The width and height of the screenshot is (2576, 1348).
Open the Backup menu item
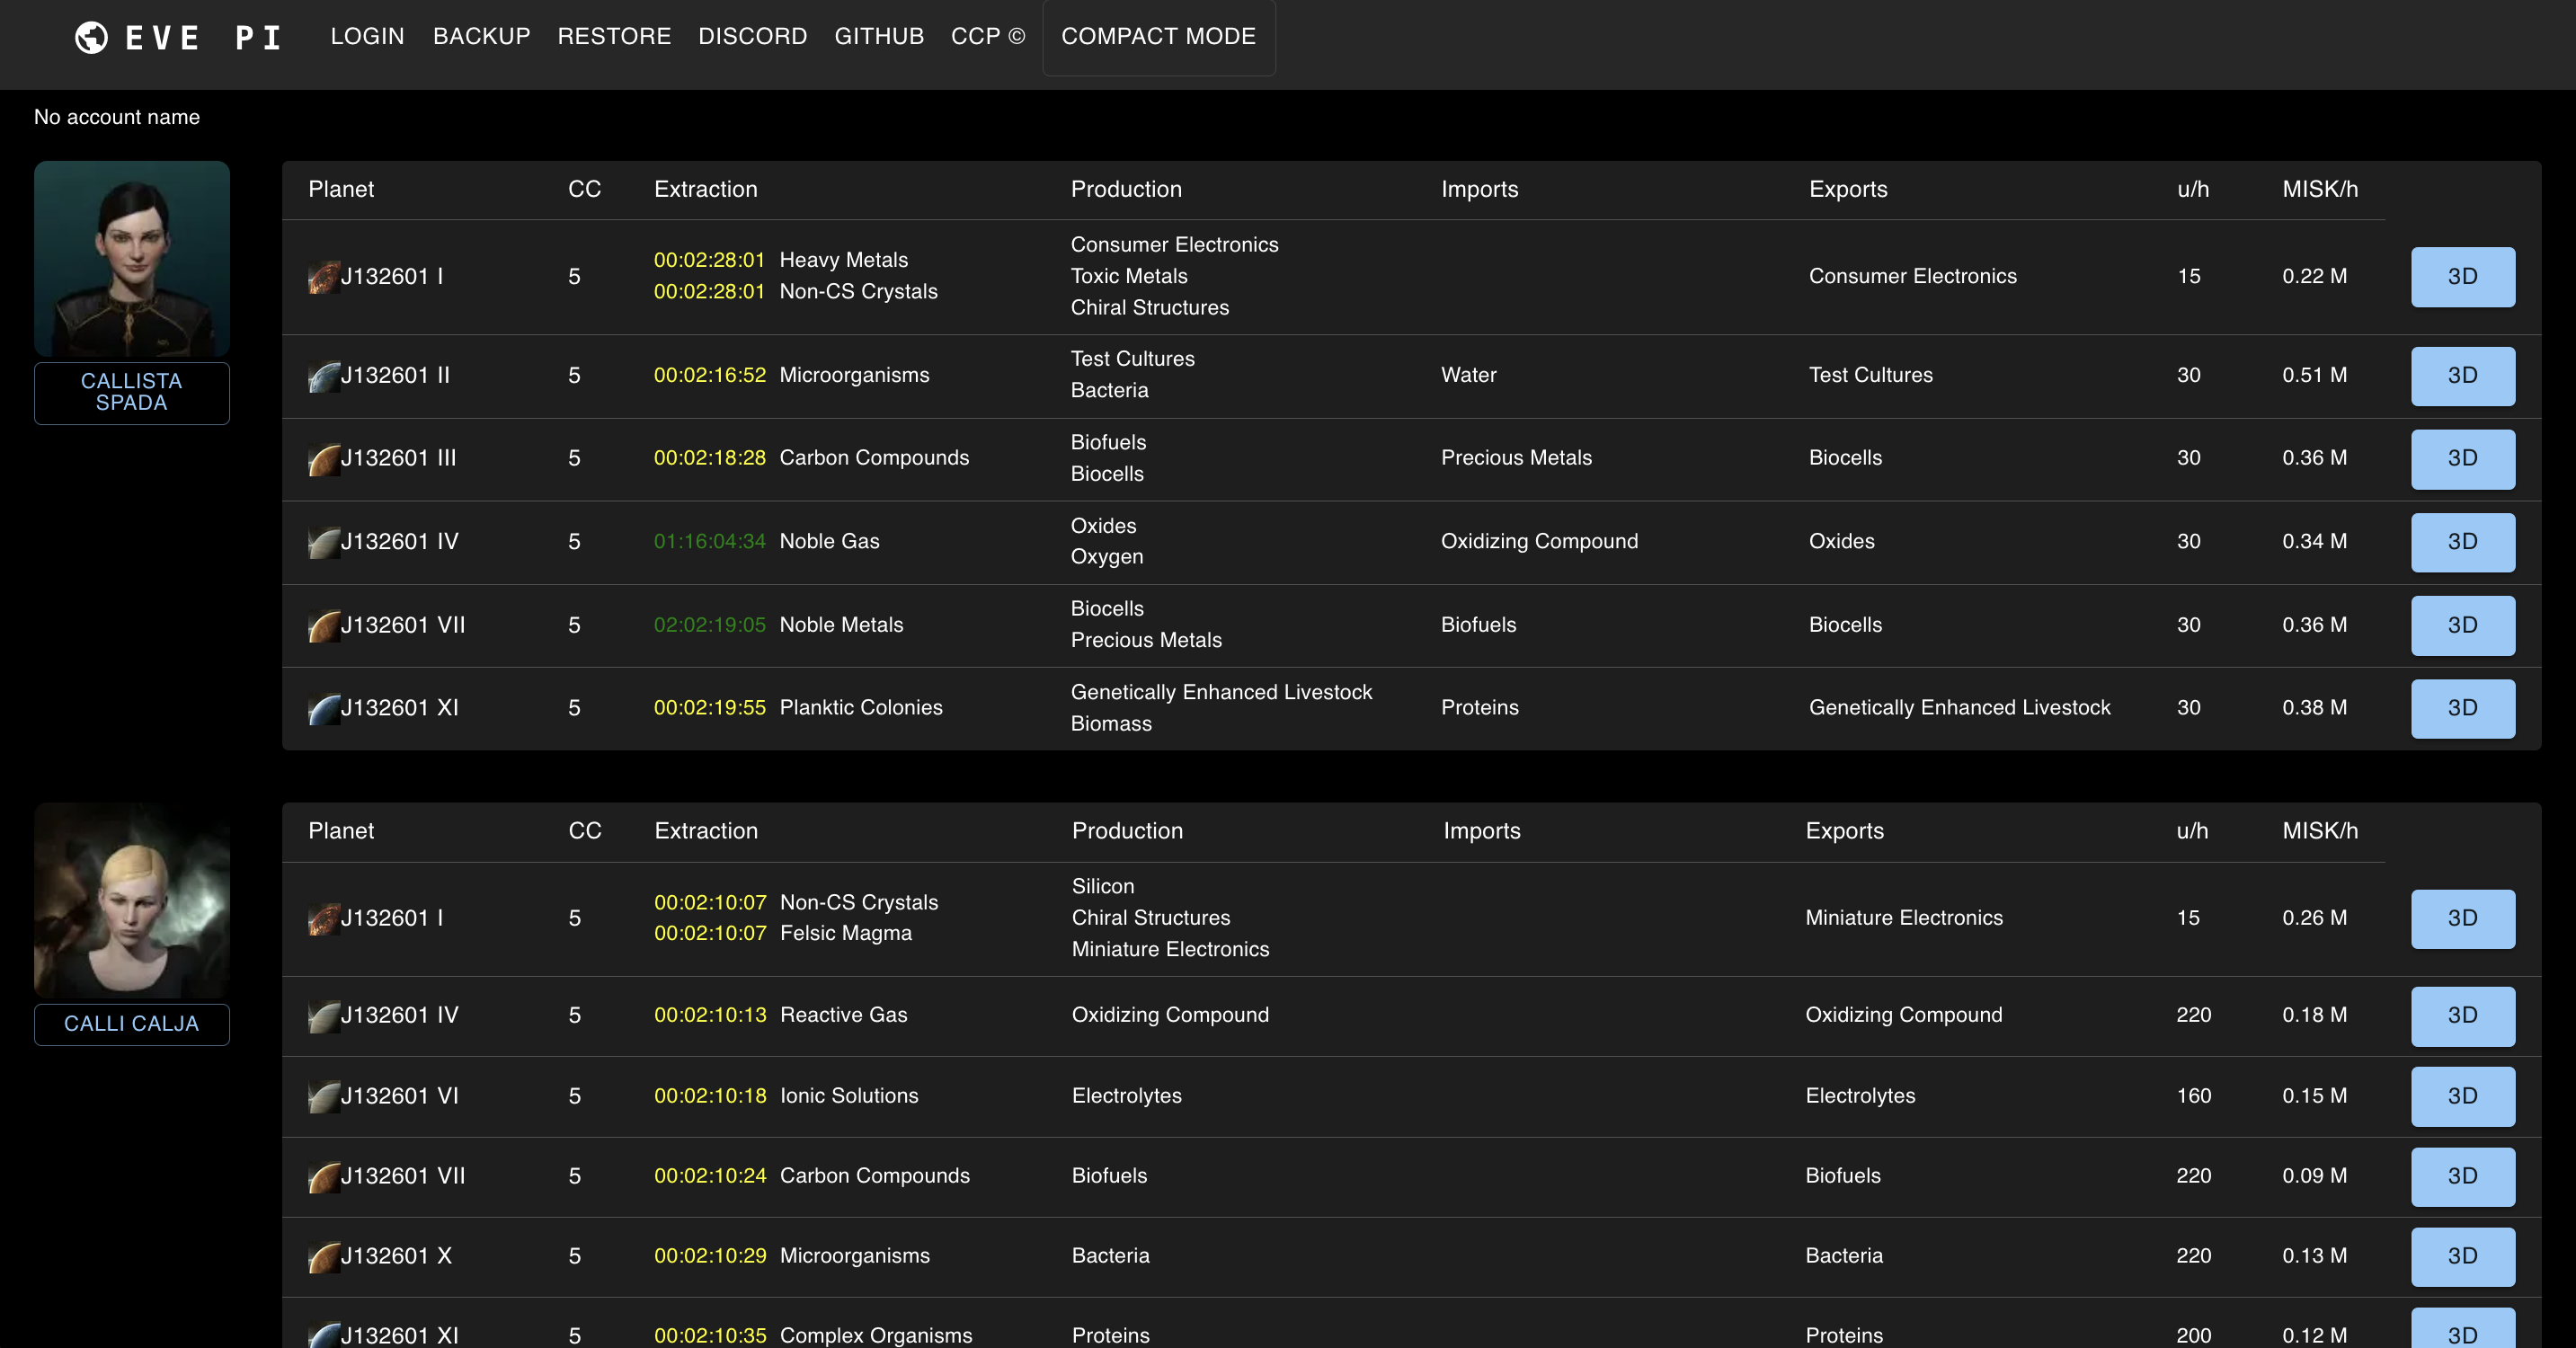click(x=481, y=37)
